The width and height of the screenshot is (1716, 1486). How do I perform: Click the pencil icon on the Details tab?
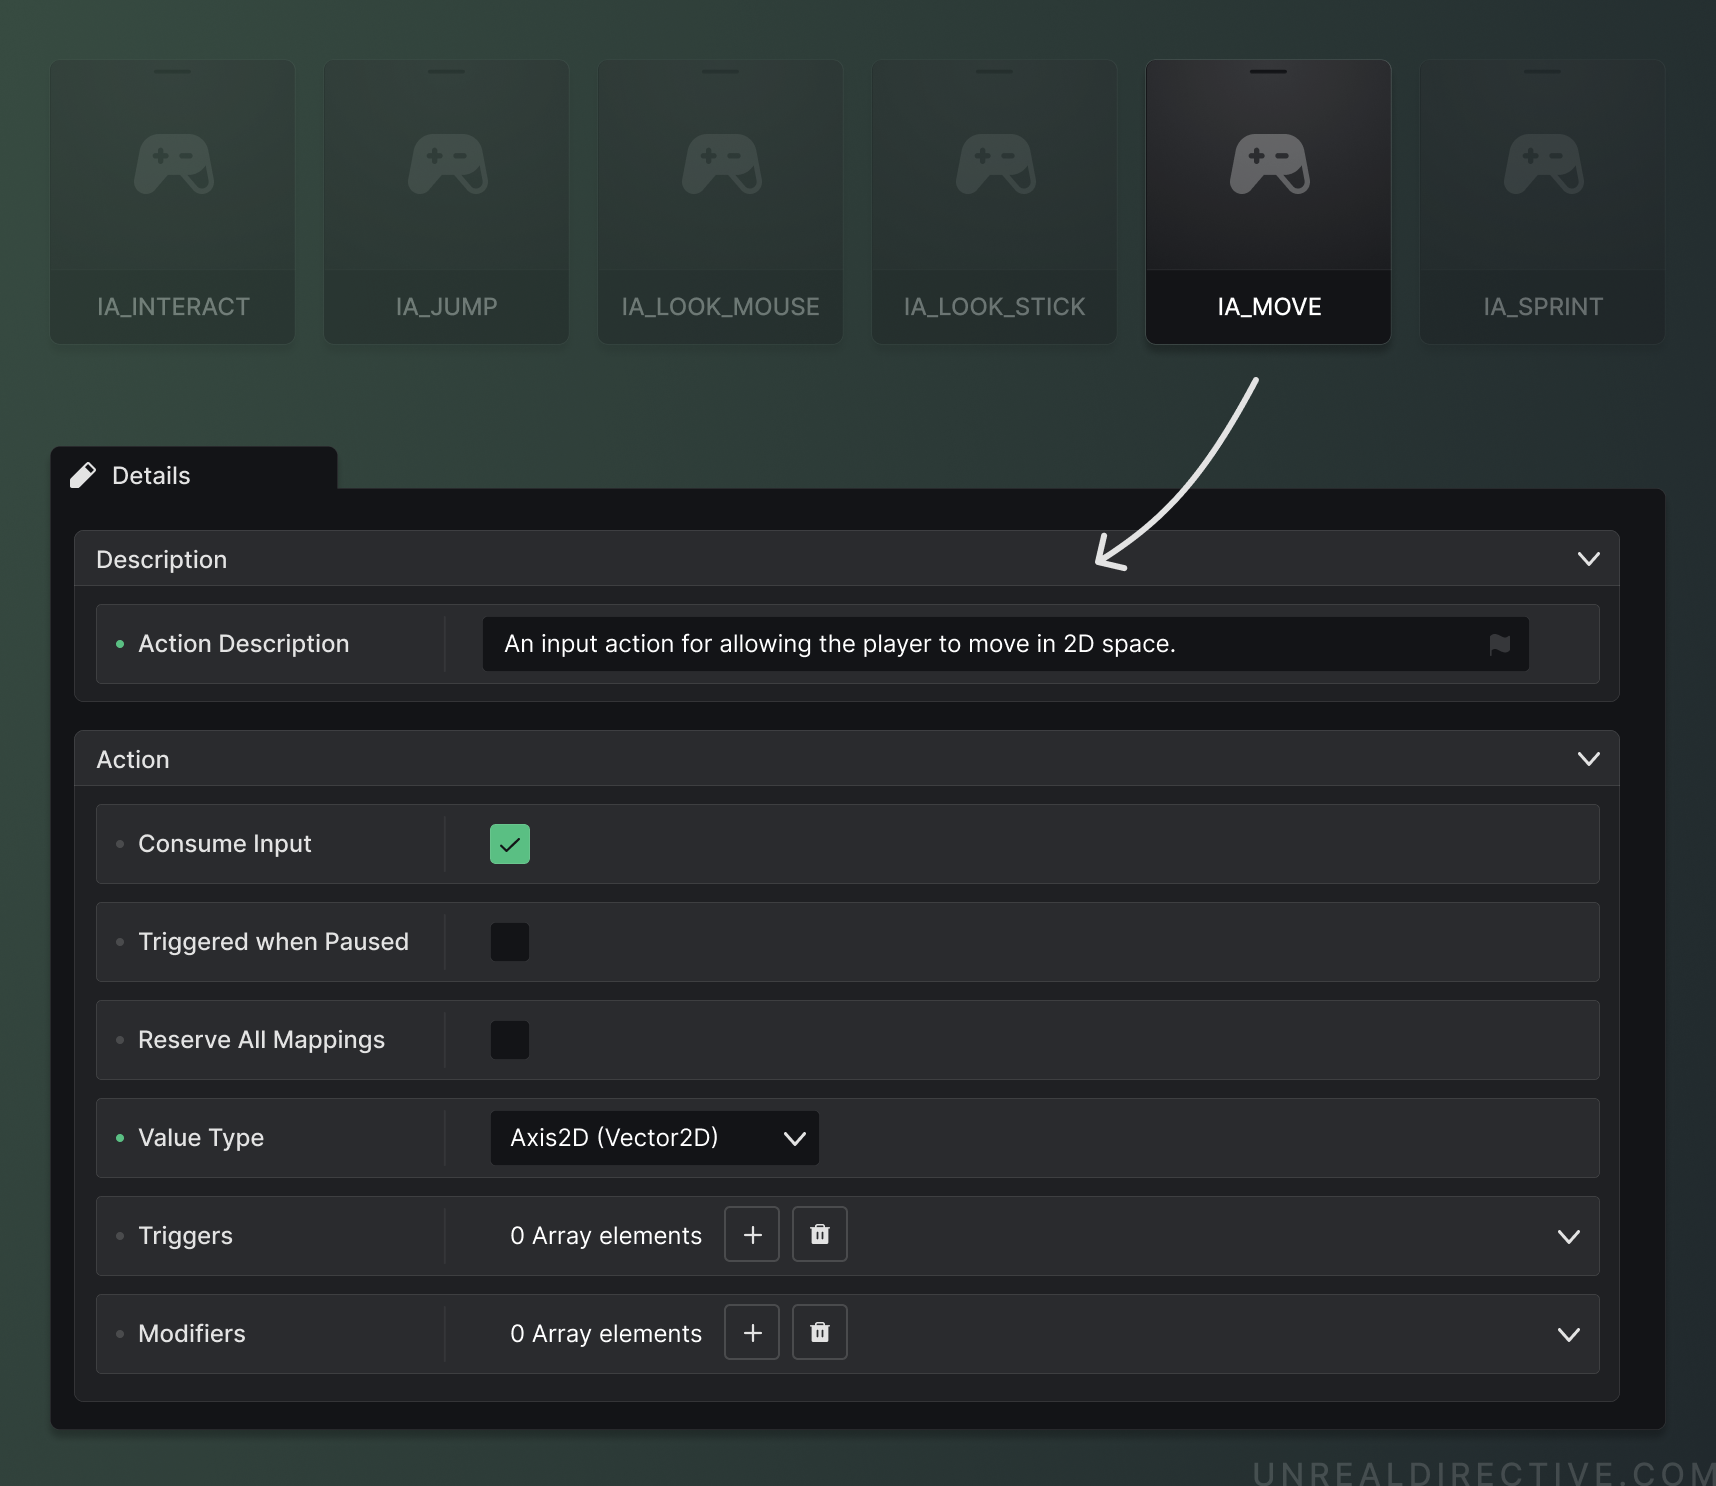(84, 475)
